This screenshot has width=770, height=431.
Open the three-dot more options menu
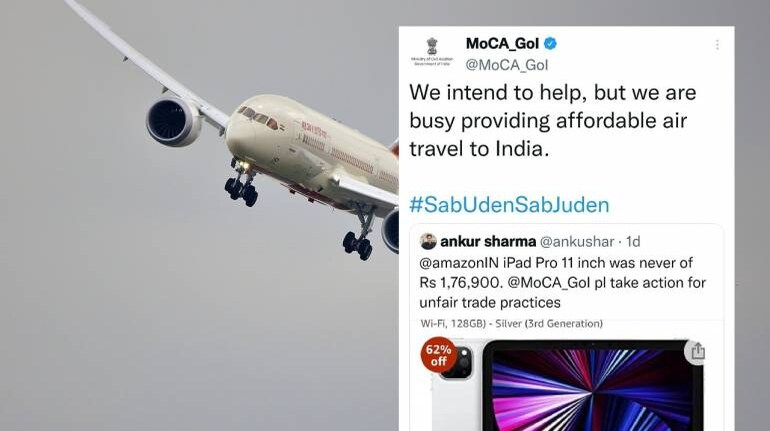[717, 45]
